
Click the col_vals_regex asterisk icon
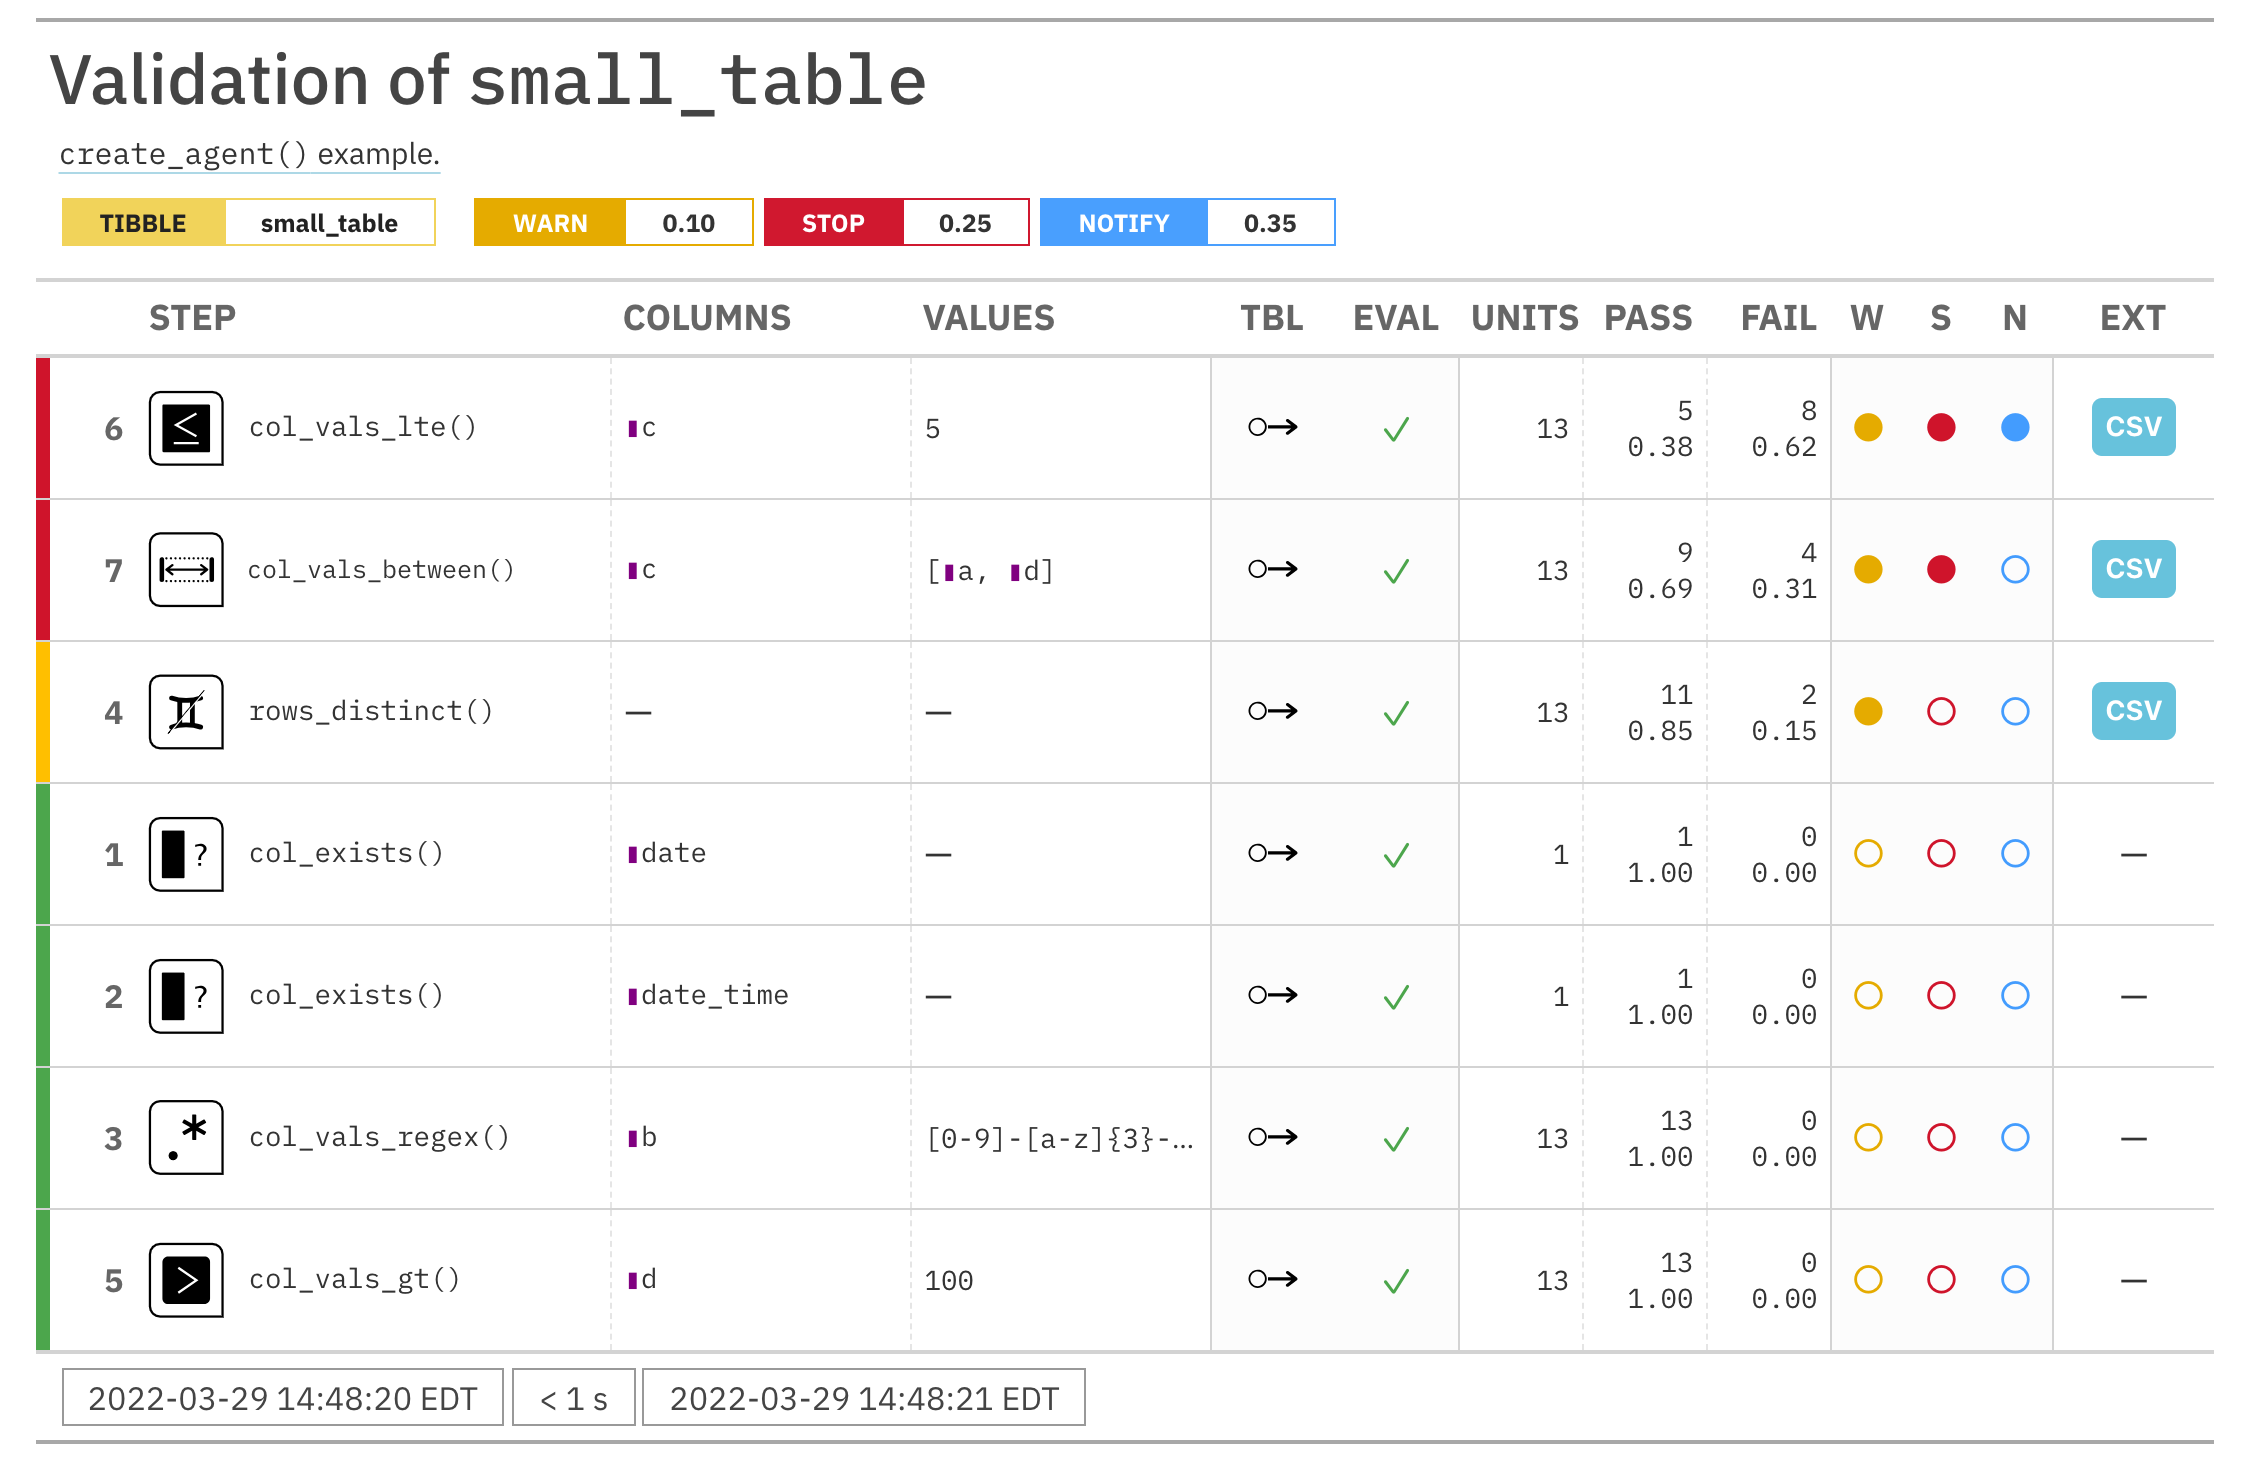click(x=186, y=1138)
